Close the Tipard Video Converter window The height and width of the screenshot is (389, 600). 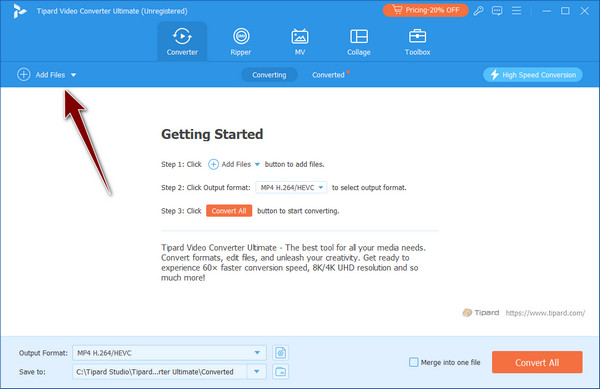(x=584, y=11)
